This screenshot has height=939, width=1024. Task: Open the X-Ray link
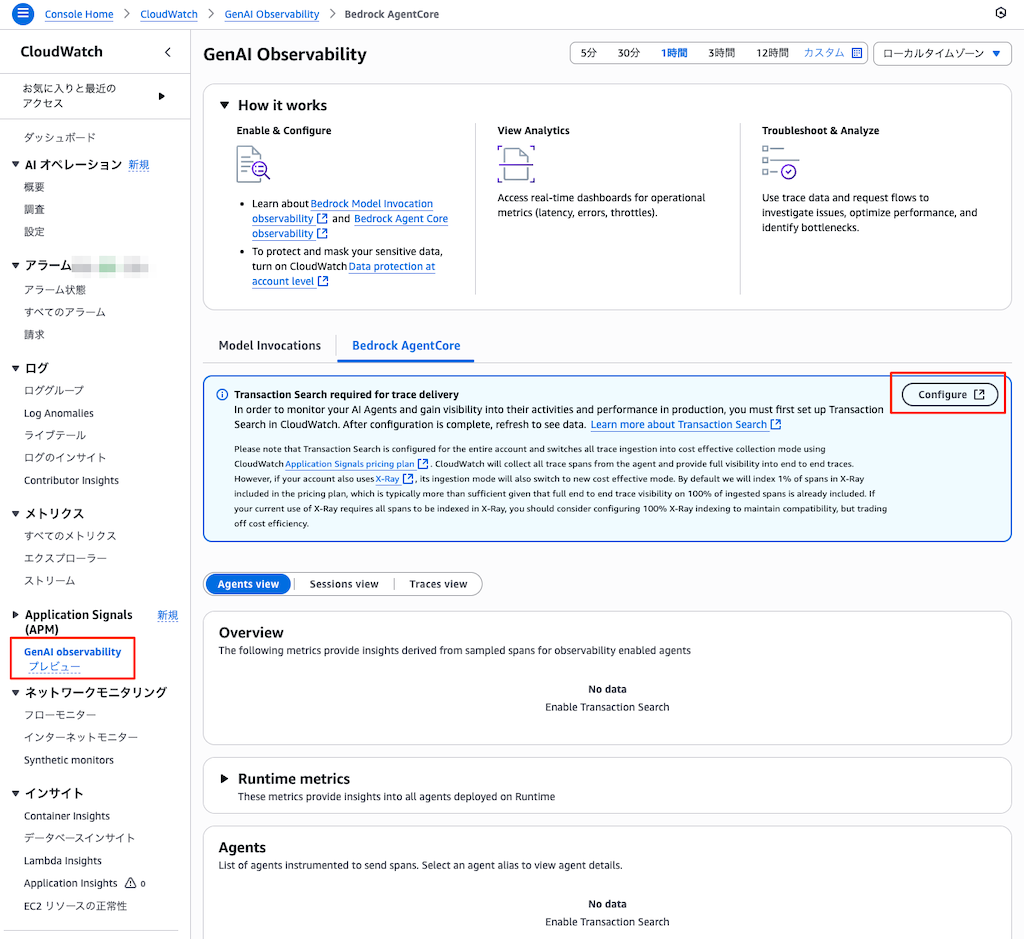(x=387, y=479)
